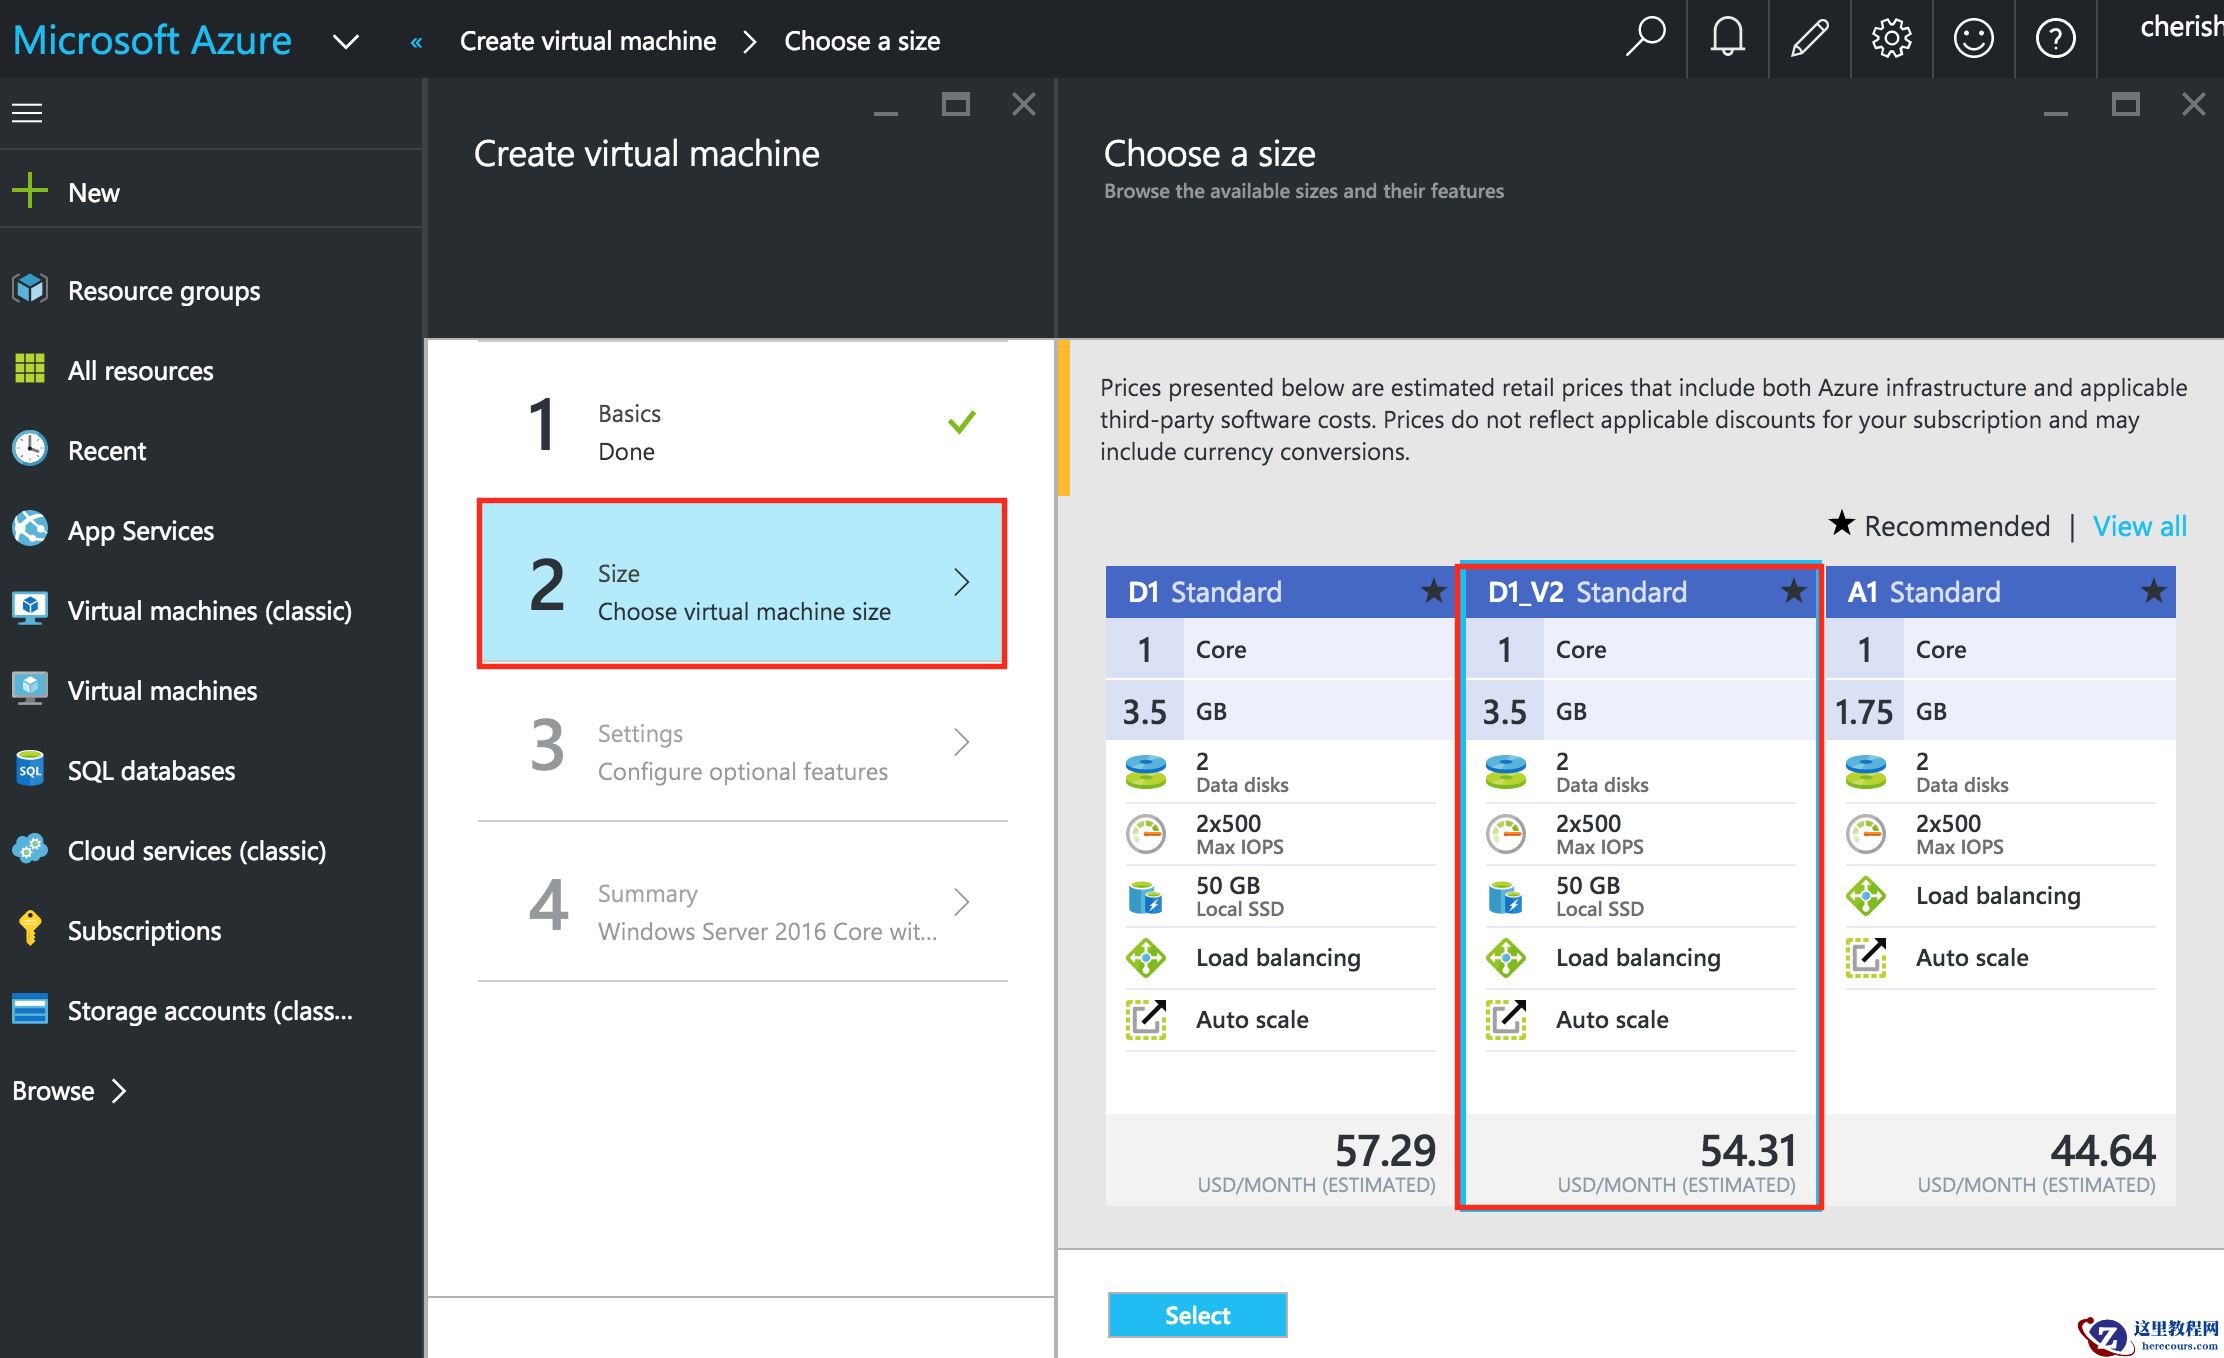Screen dimensions: 2224x1358
Task: Open the notifications bell icon
Action: (x=1727, y=39)
